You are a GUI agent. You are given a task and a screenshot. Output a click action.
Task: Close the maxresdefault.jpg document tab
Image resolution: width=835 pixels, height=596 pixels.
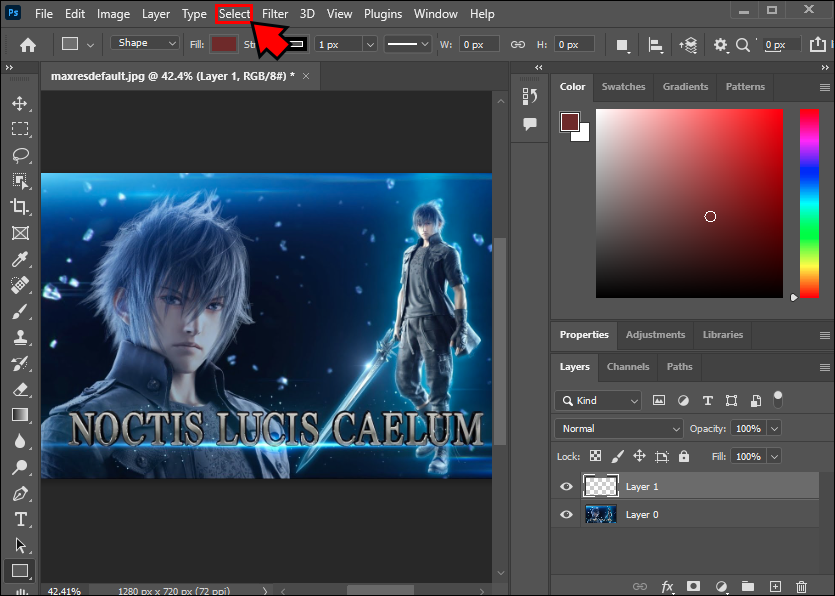pyautogui.click(x=306, y=76)
